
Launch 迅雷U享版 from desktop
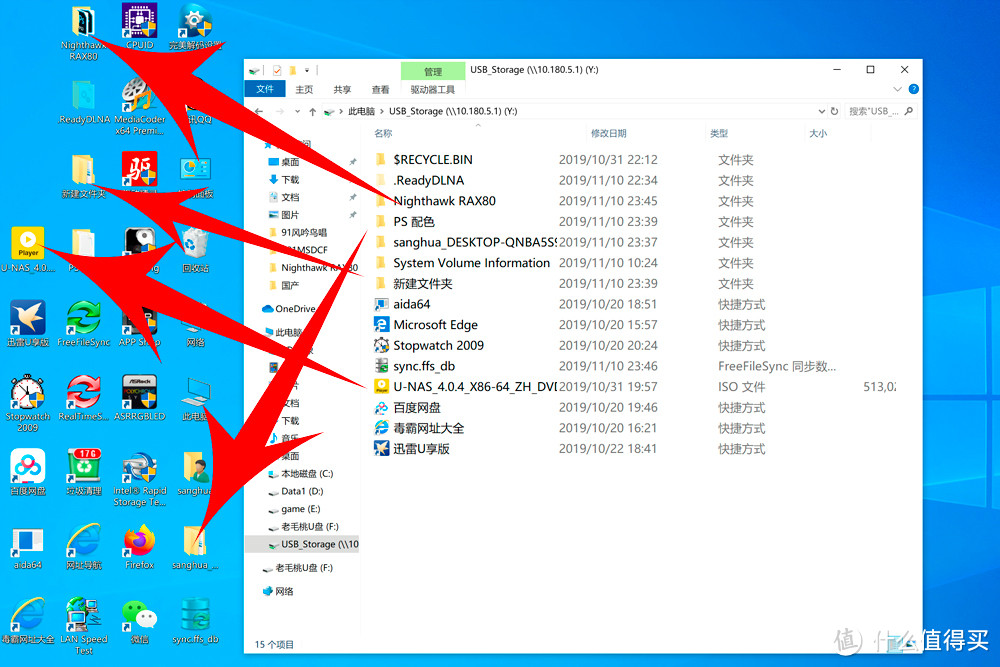pyautogui.click(x=27, y=324)
